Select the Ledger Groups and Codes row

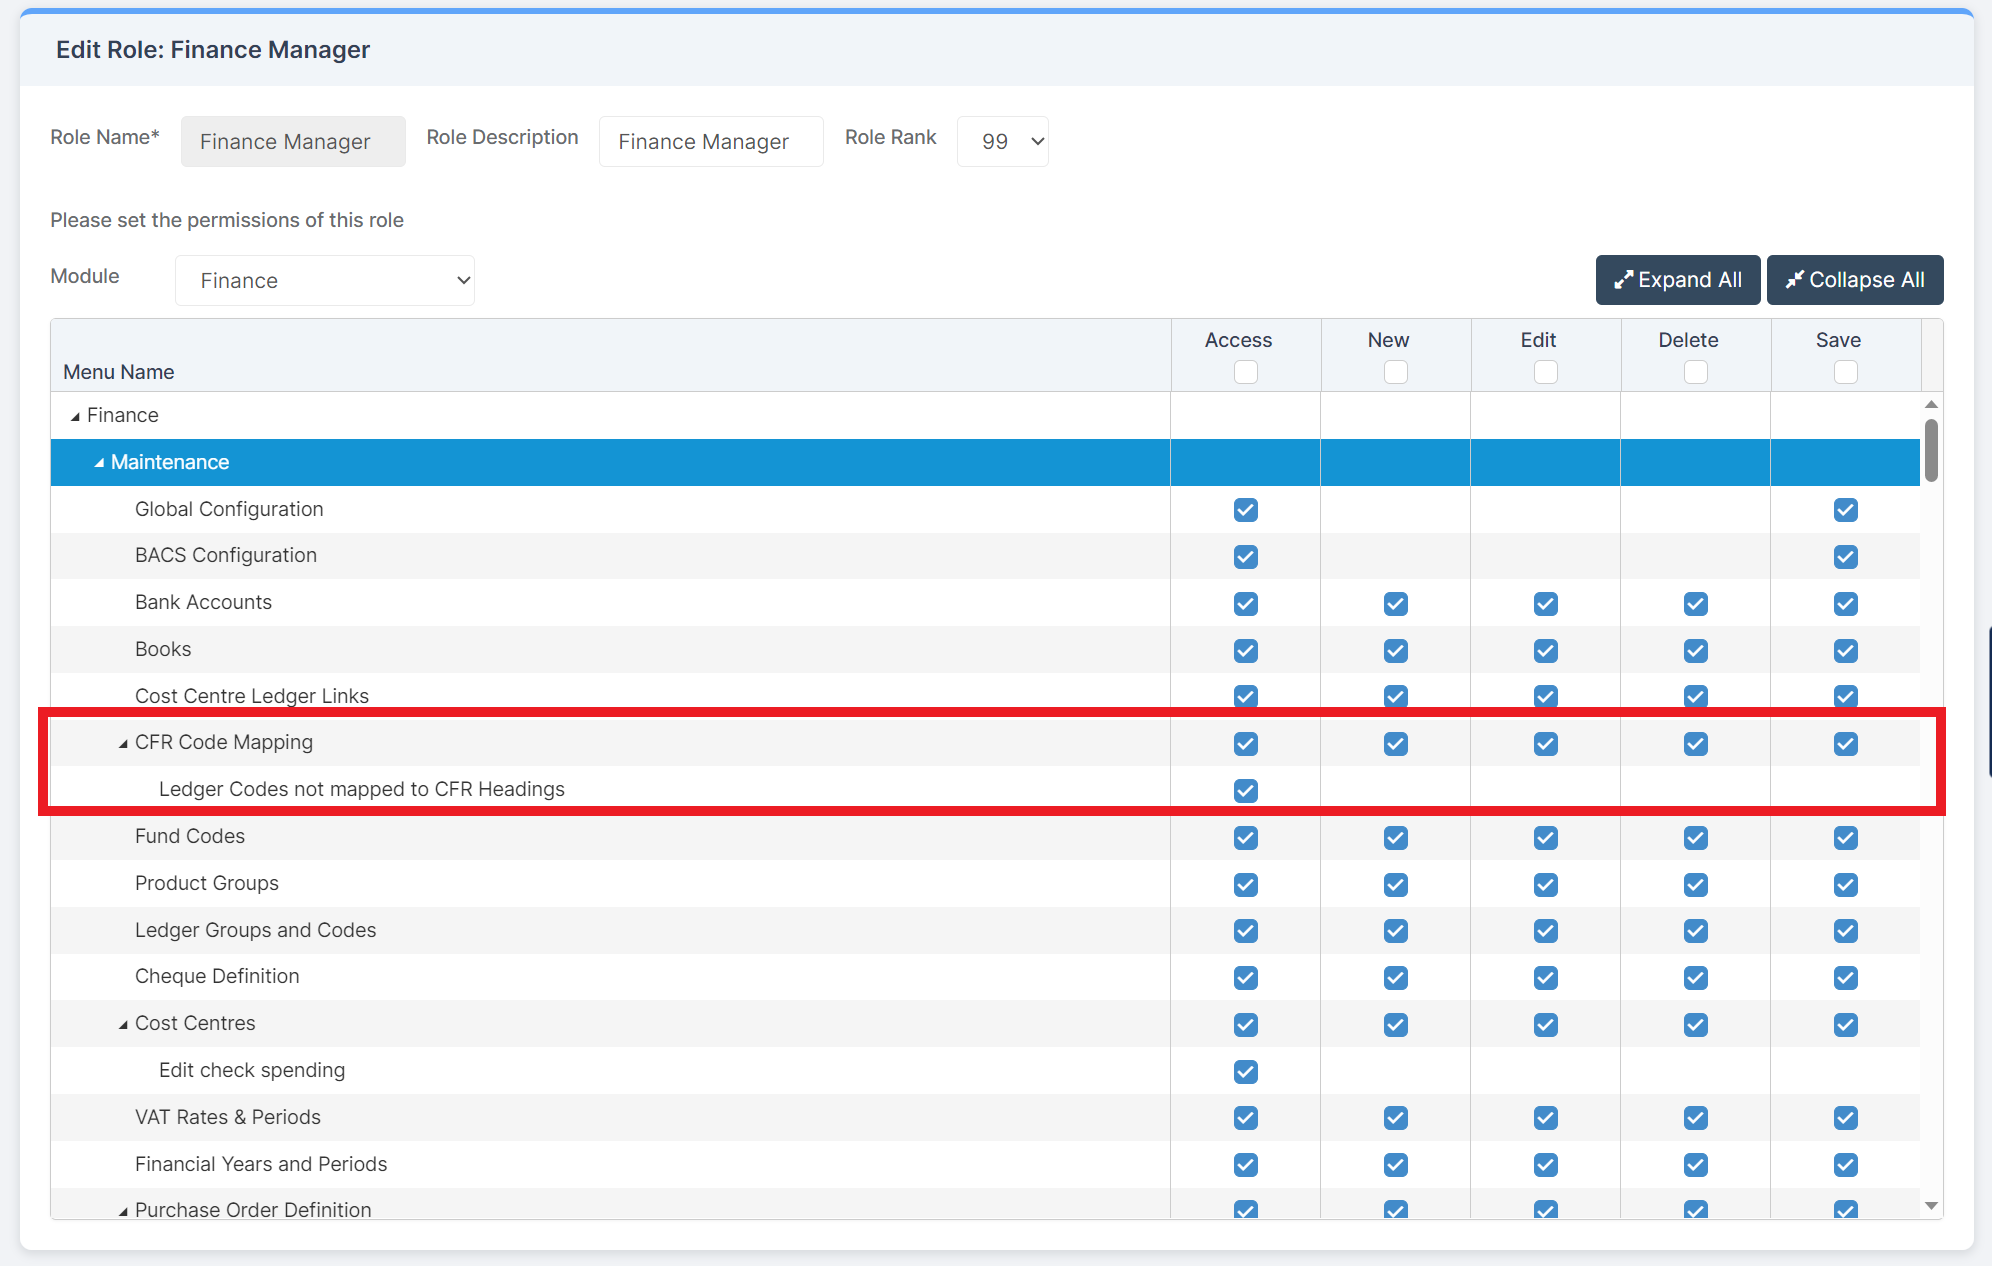255,930
